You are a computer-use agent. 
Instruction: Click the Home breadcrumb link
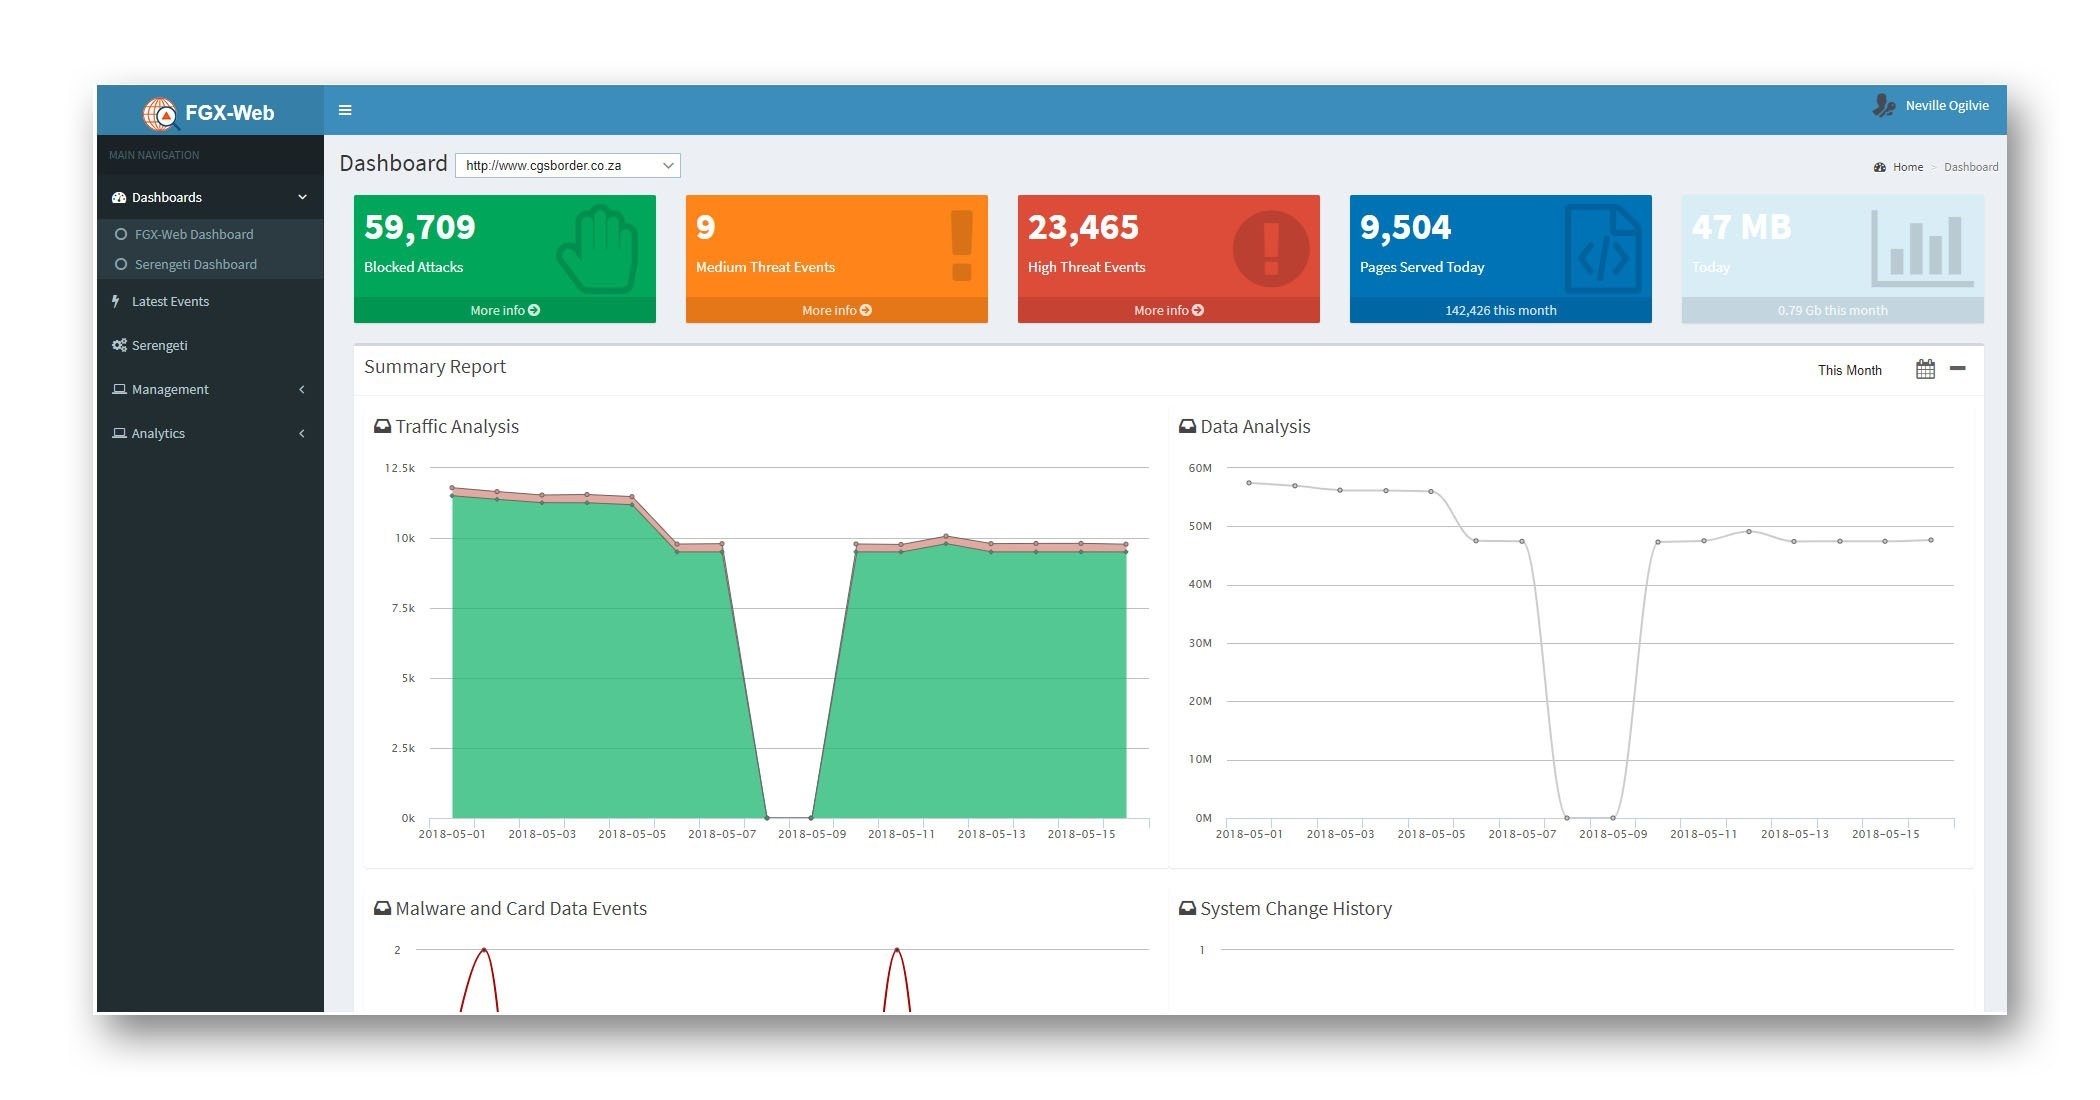click(1907, 167)
